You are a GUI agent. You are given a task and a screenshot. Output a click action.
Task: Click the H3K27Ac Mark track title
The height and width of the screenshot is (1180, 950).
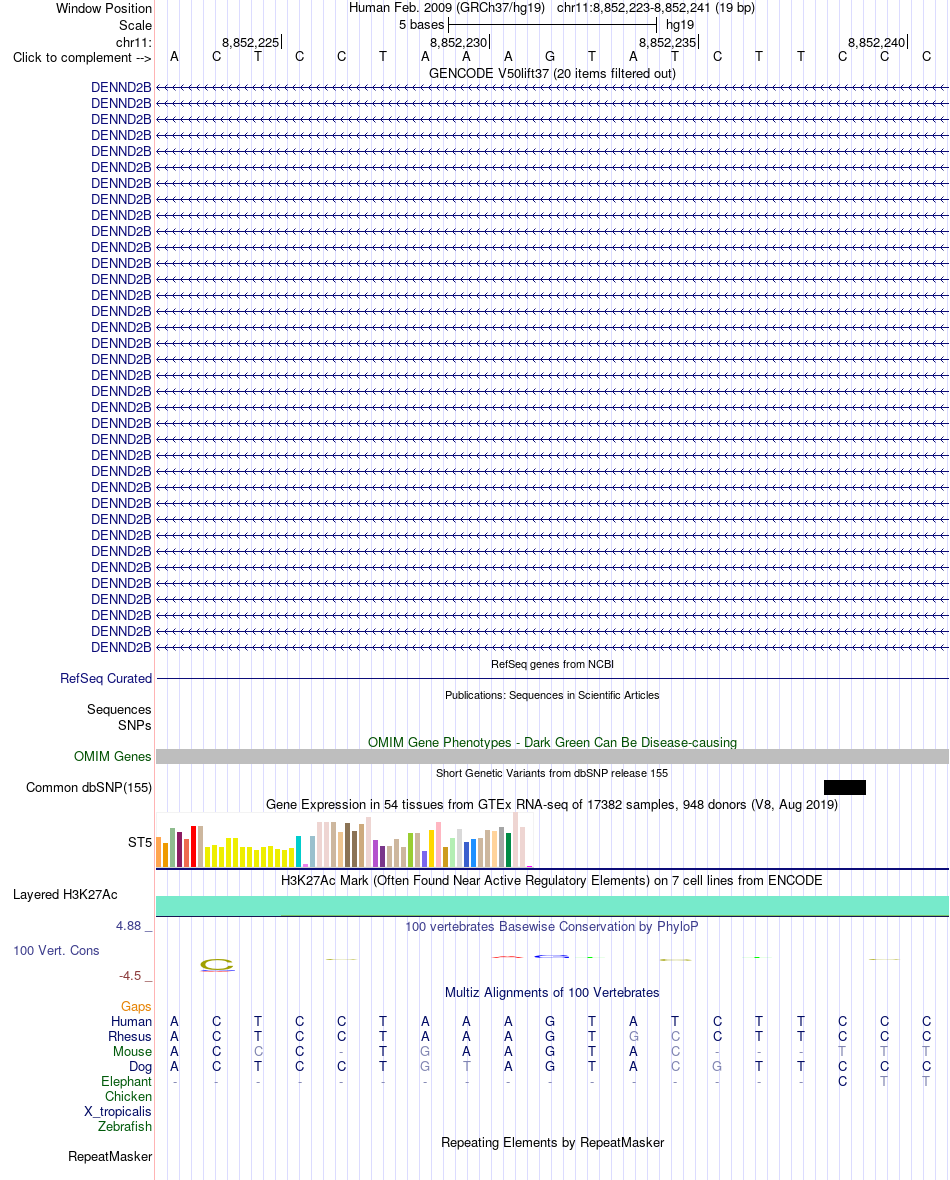tap(552, 880)
